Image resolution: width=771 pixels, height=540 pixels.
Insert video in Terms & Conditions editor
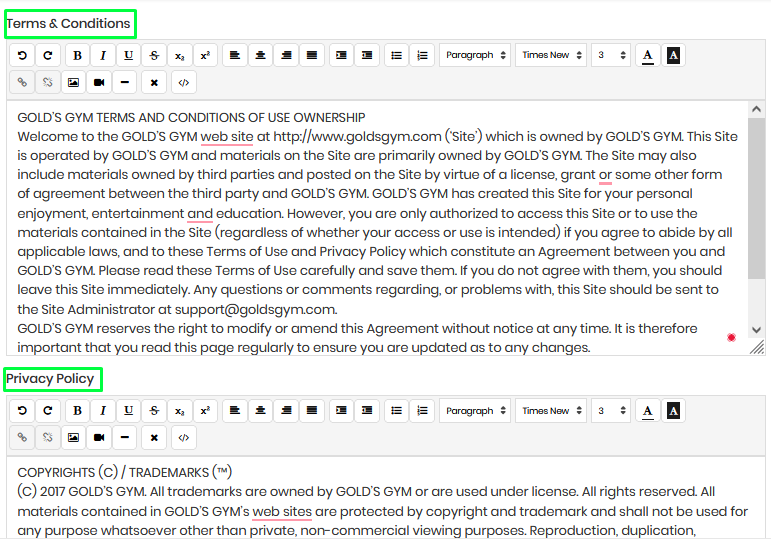(x=99, y=82)
